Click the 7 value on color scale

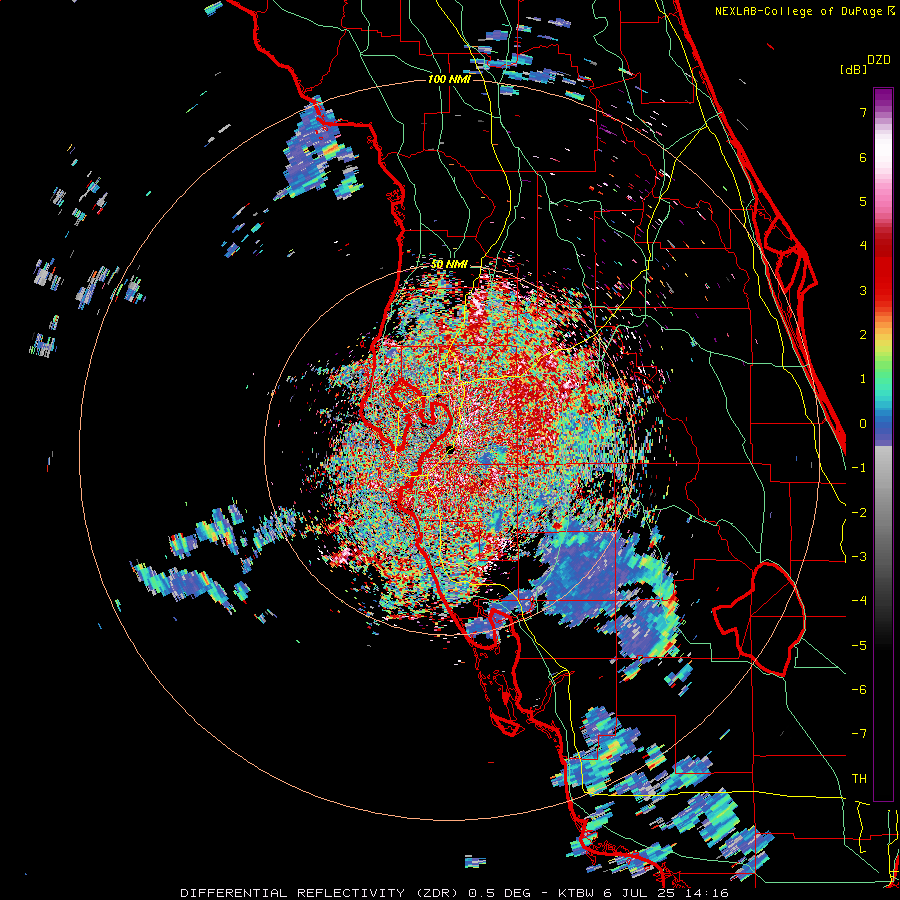pos(863,112)
